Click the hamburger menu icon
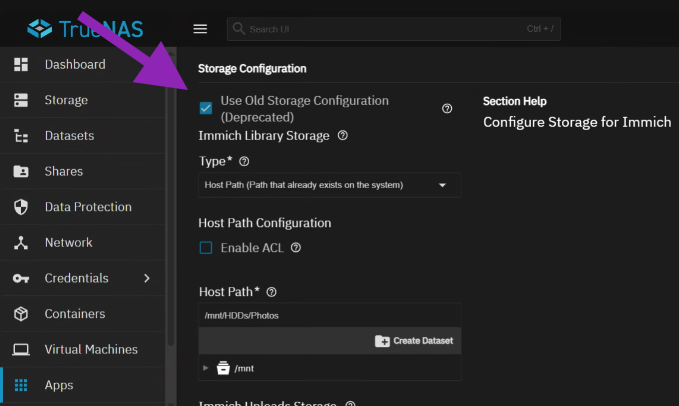The image size is (679, 406). pos(200,29)
